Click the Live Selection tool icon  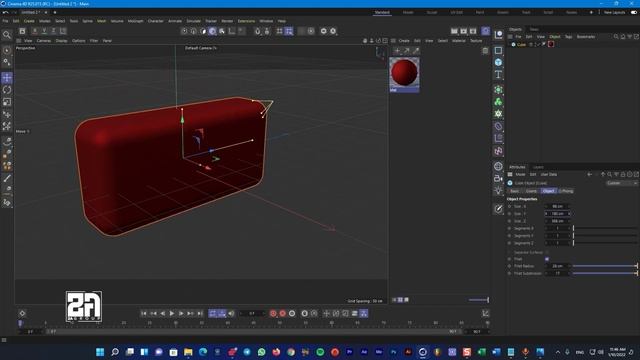pyautogui.click(x=7, y=50)
